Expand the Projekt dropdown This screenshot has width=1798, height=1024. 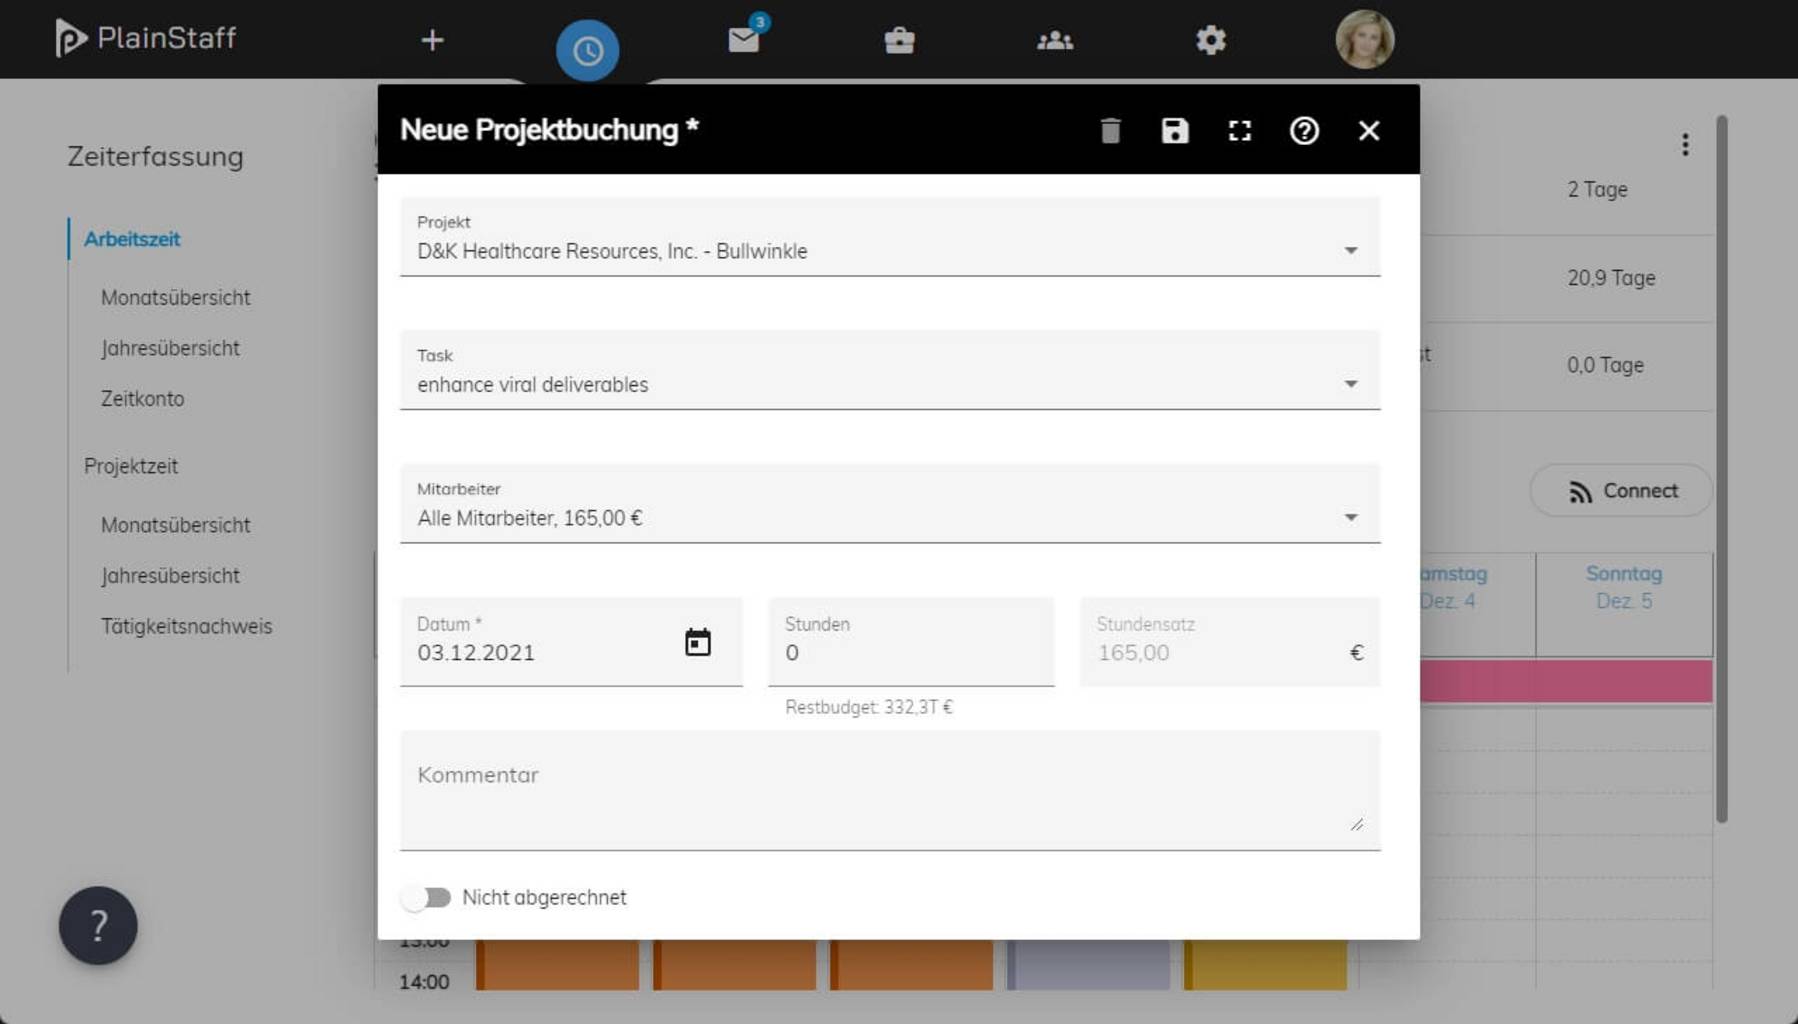[x=1350, y=250]
